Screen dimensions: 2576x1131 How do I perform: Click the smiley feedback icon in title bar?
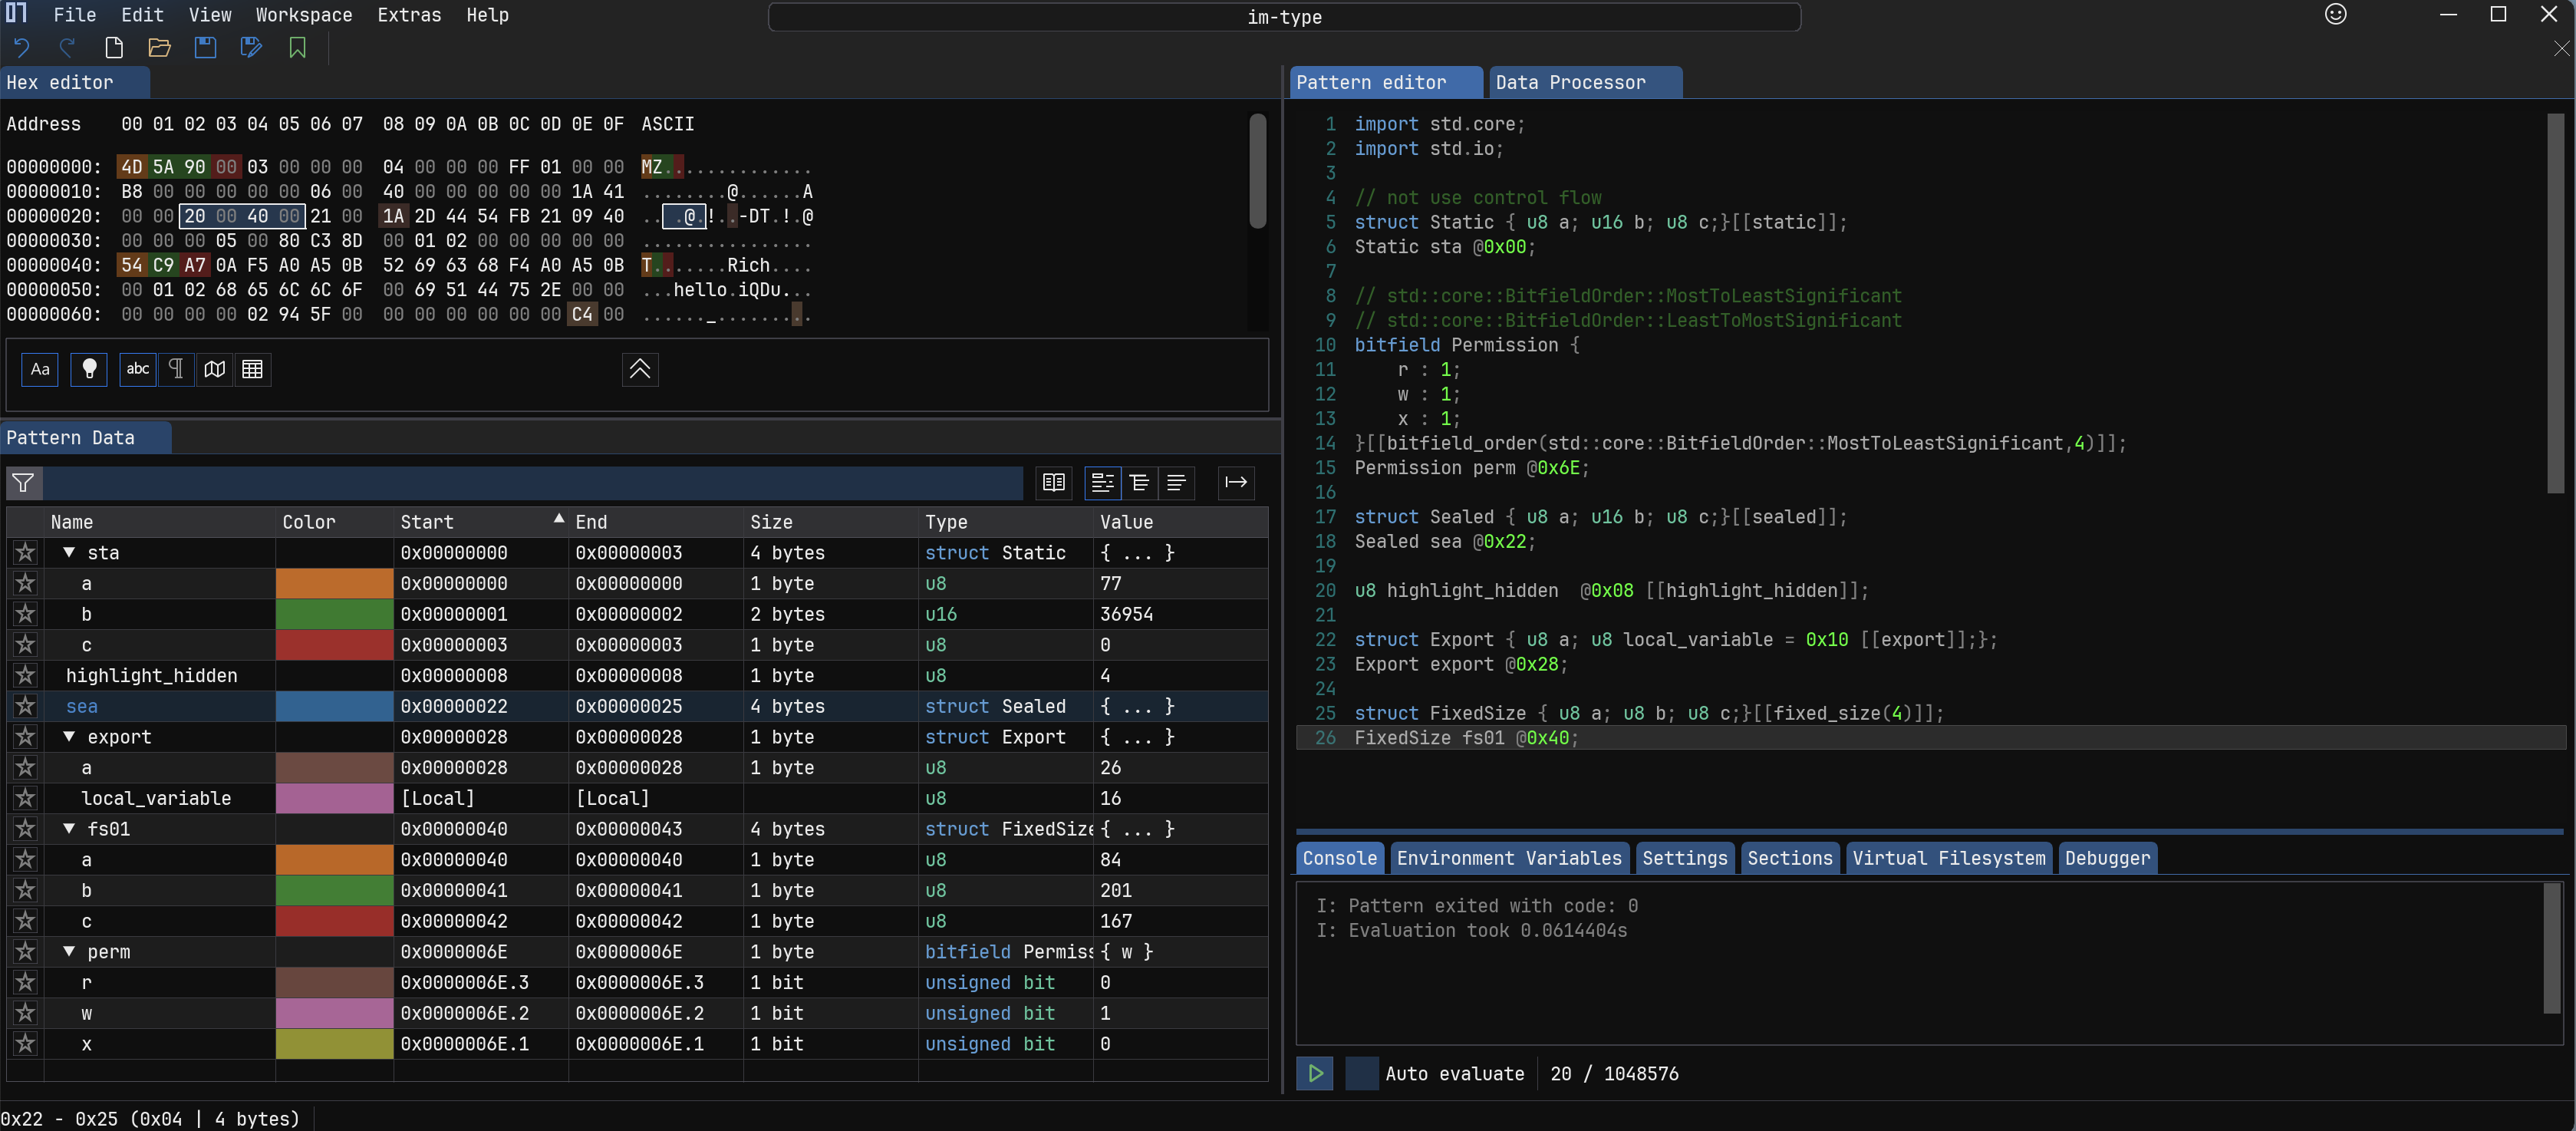click(x=2335, y=14)
